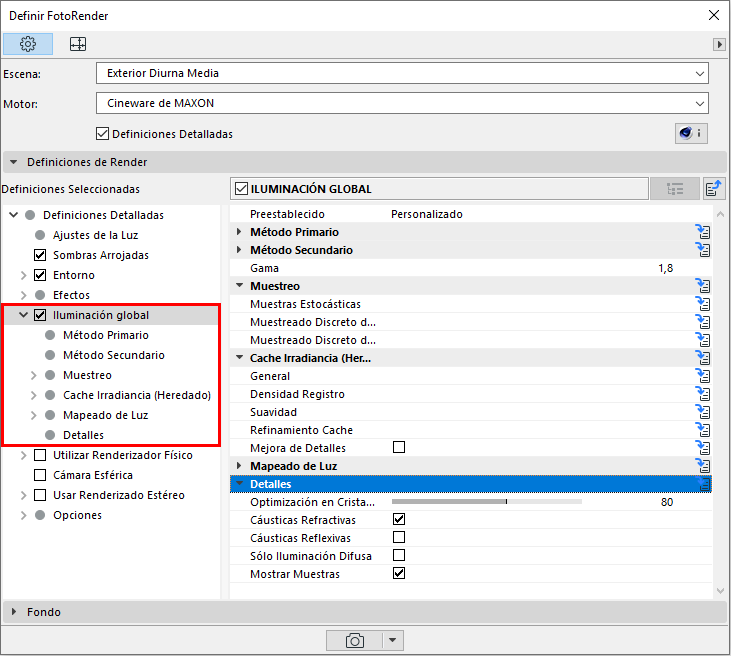Viewport: 731px width, 656px height.
Task: Close the Definir FotoRender dialog
Action: (714, 15)
